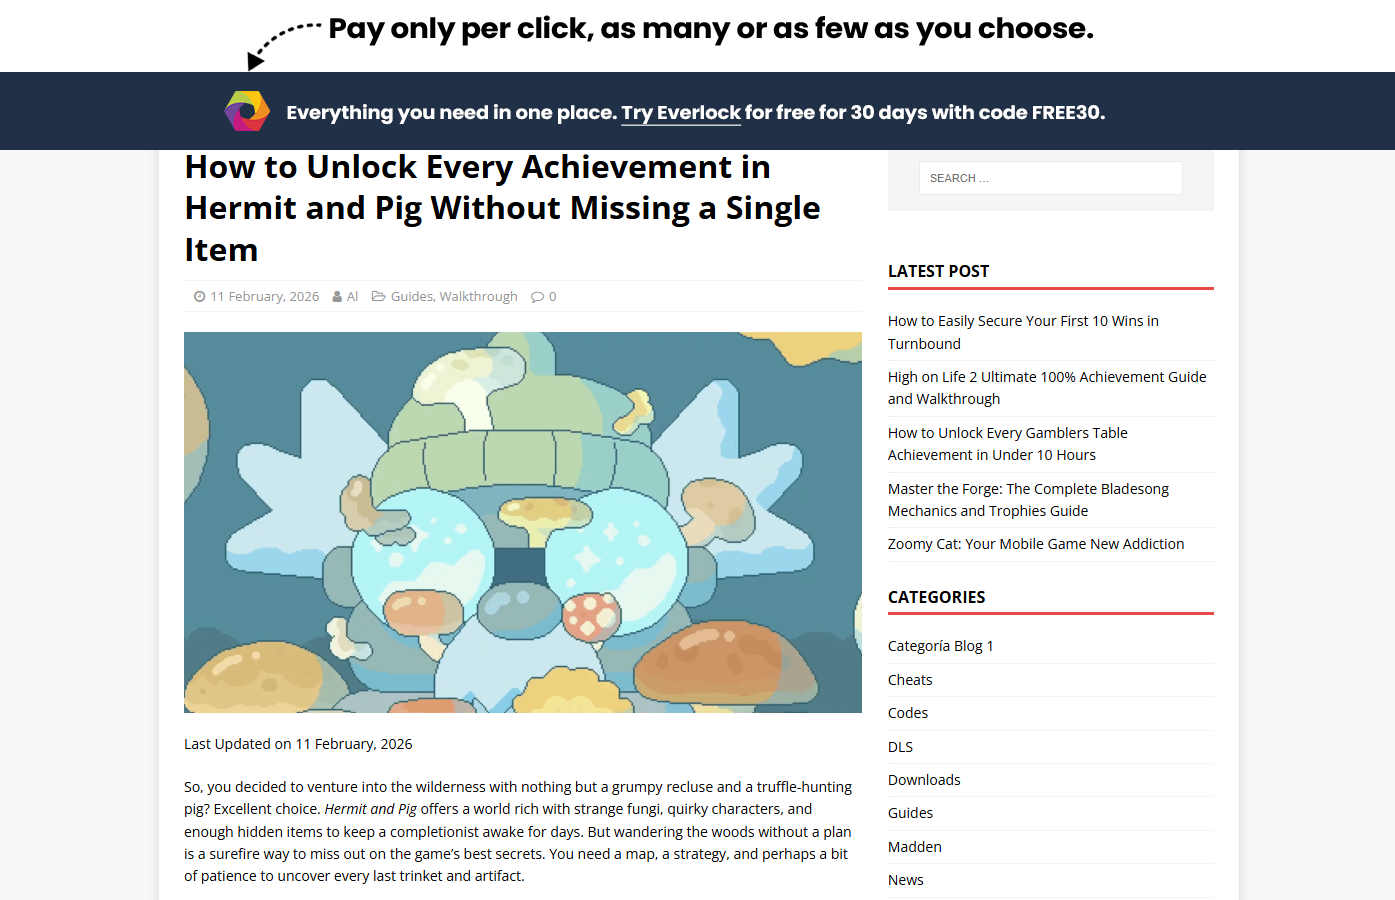This screenshot has width=1395, height=900.
Task: Click the author icon next to AI
Action: tap(338, 297)
